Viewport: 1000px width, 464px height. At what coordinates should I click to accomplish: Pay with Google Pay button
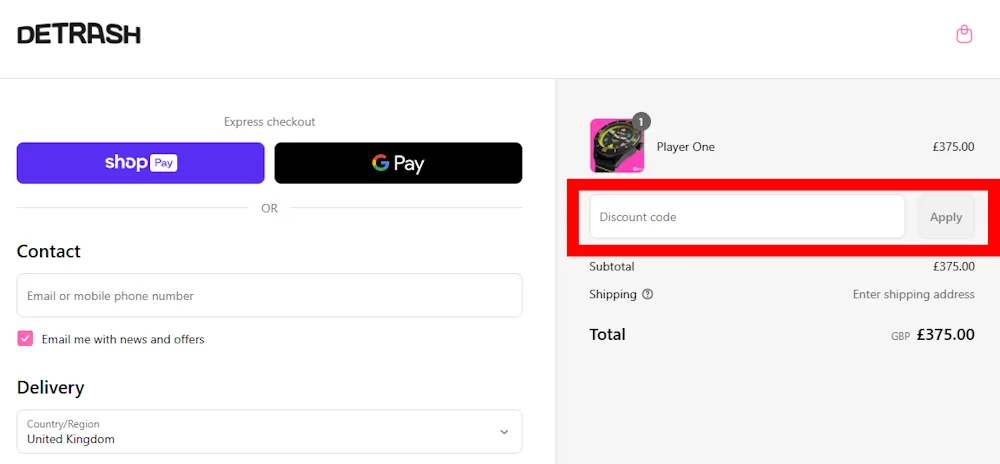pyautogui.click(x=398, y=163)
